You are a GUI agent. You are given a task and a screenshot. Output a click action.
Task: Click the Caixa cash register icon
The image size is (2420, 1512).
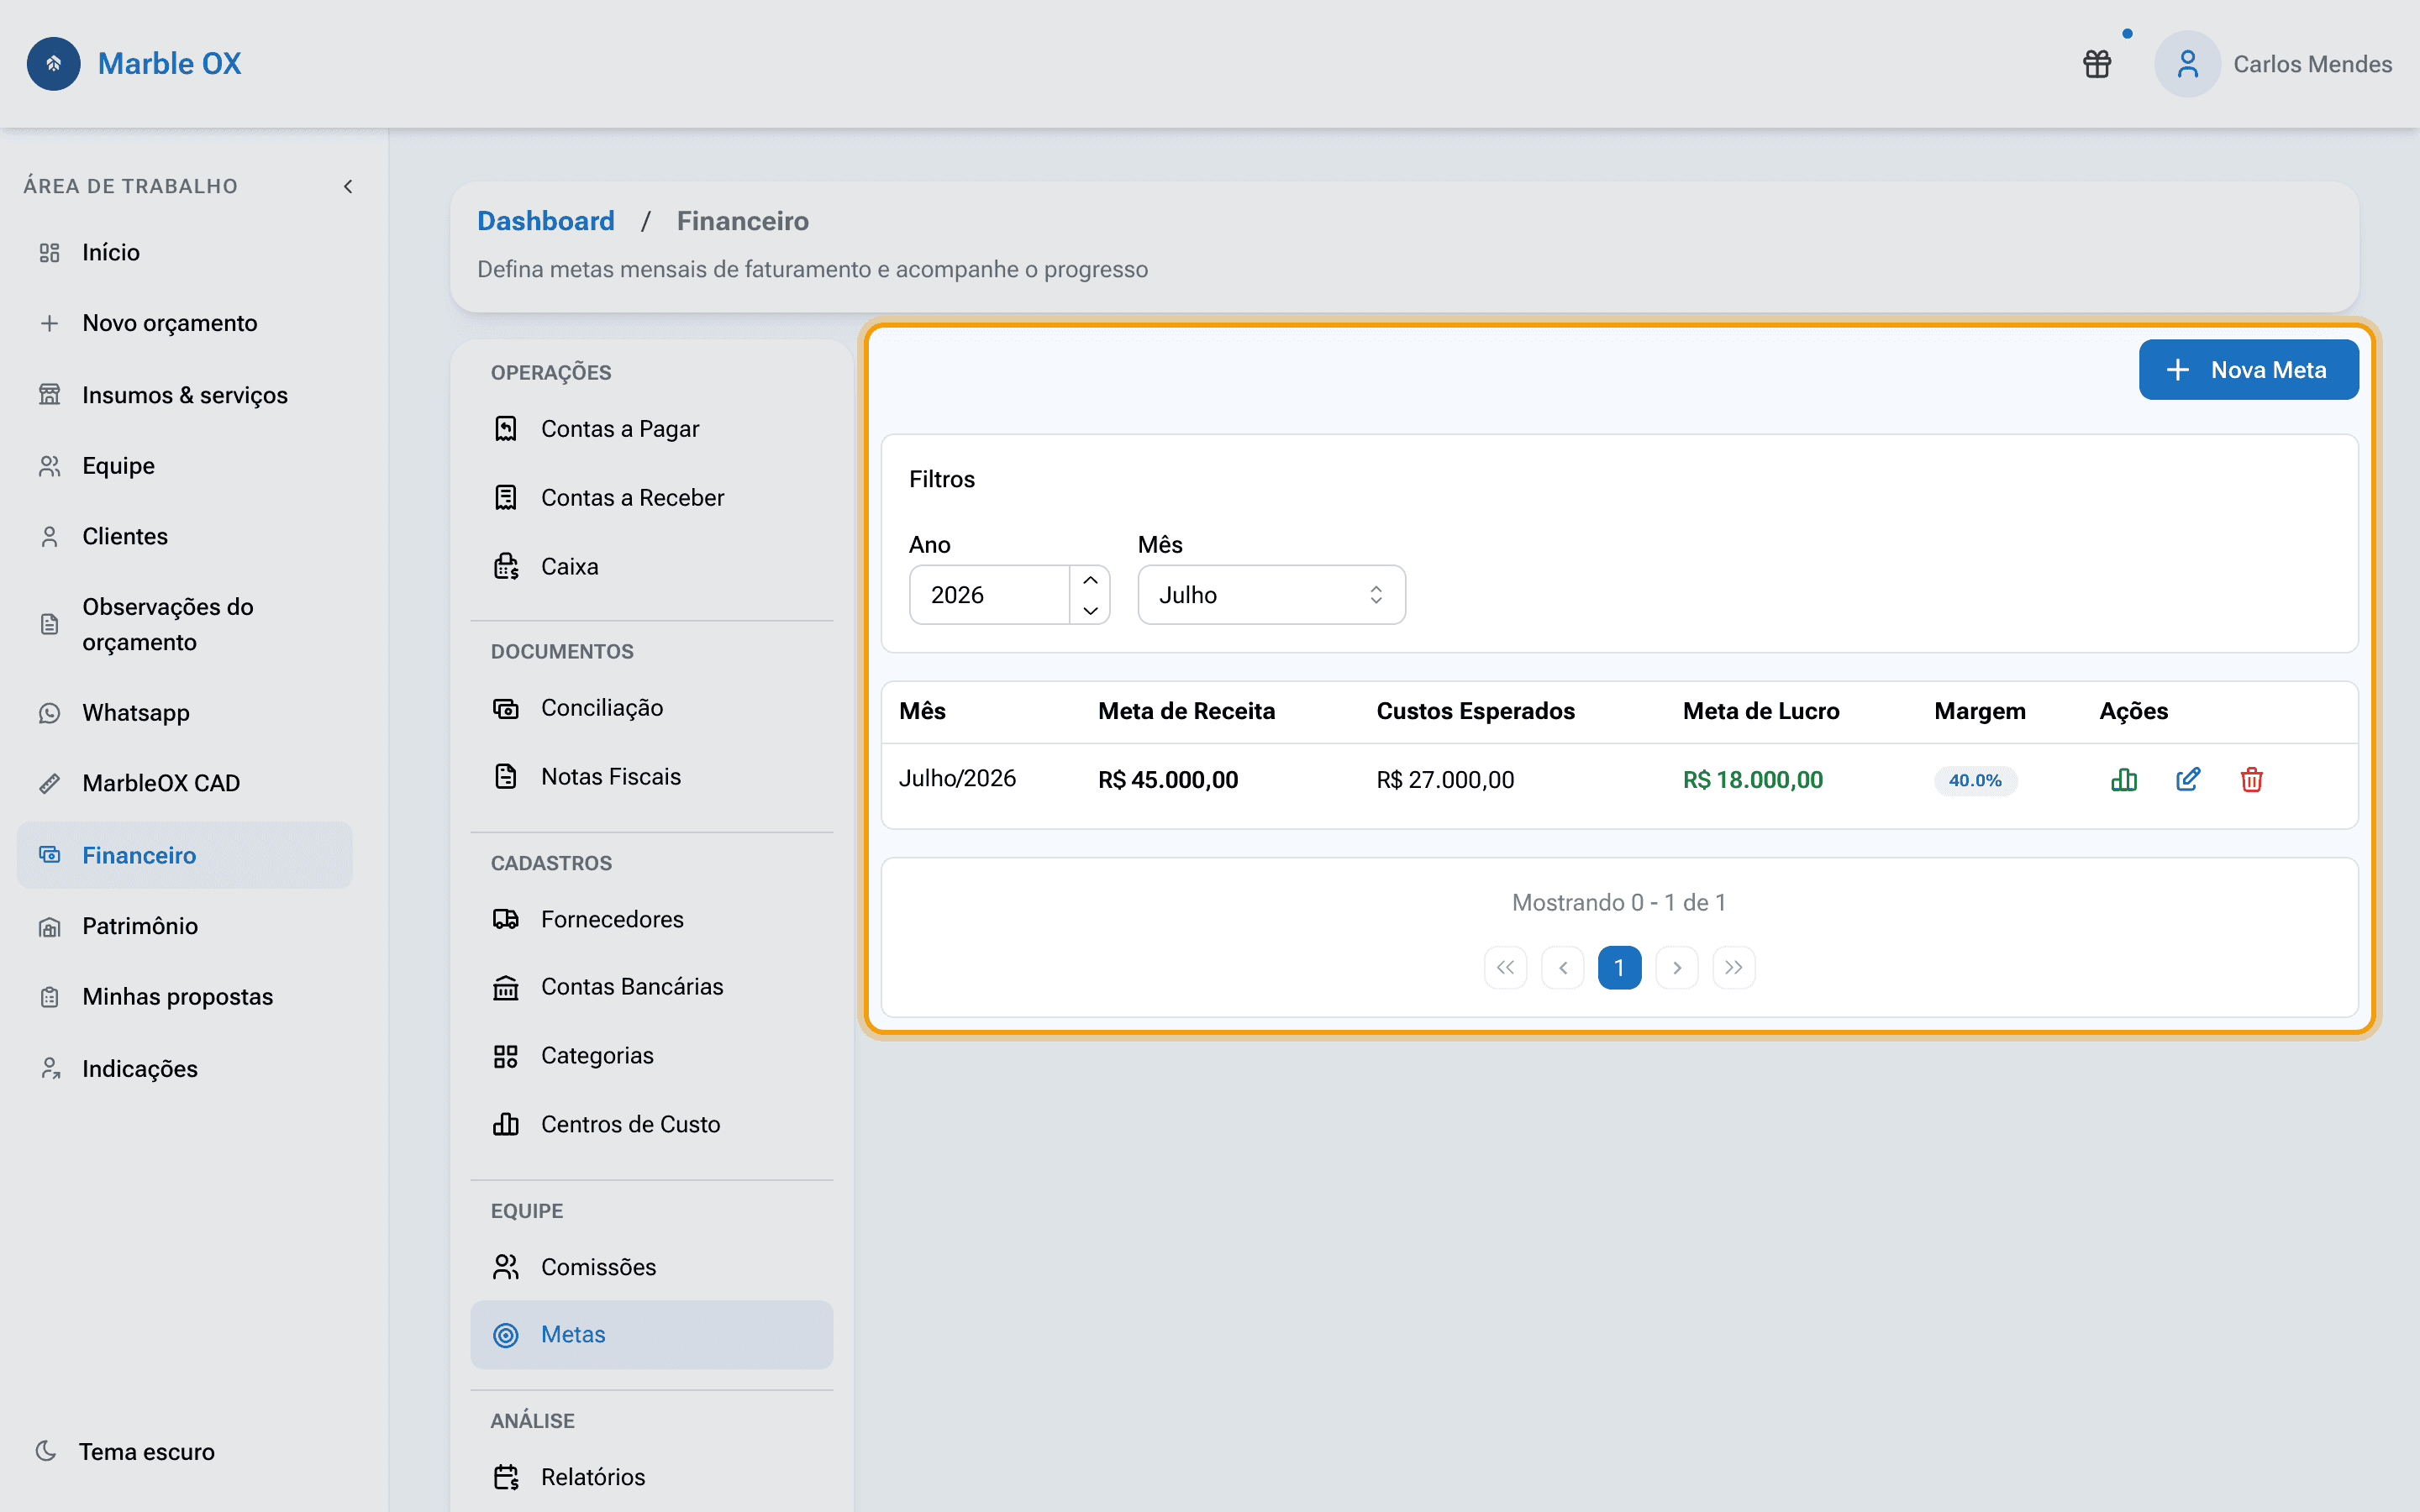tap(506, 567)
